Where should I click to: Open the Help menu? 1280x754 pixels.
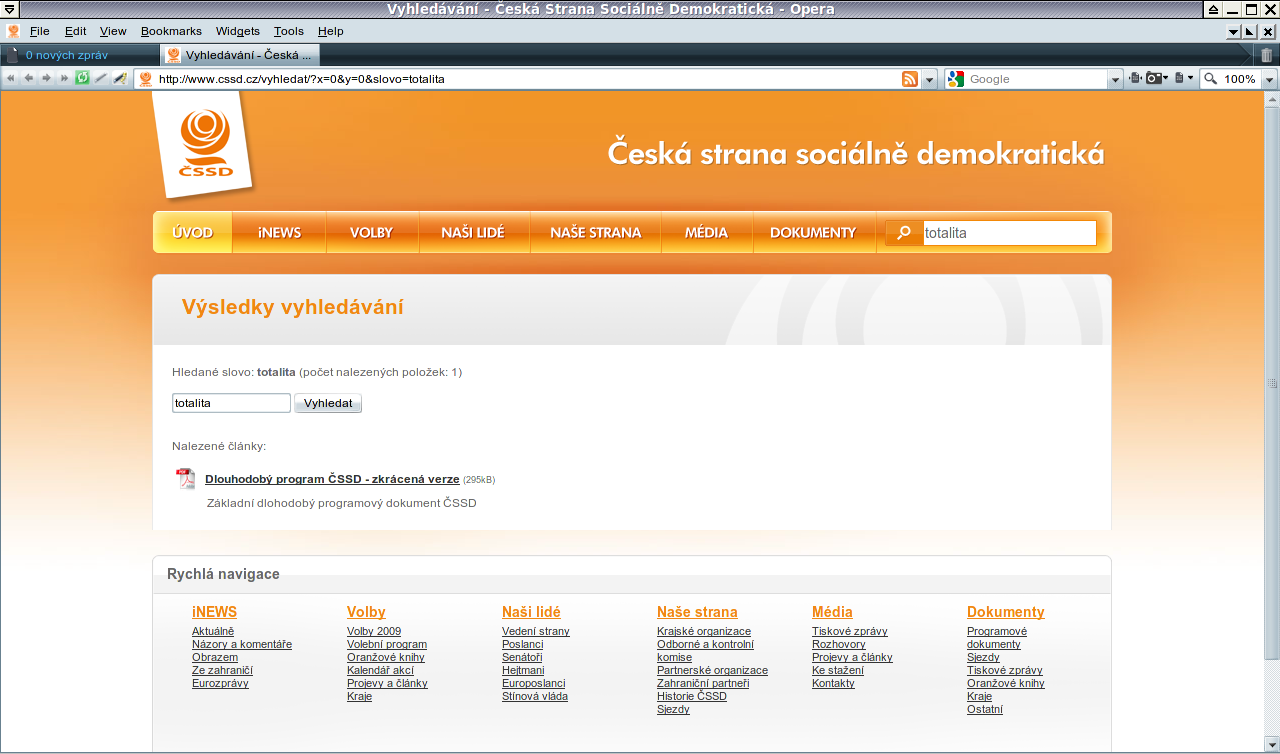click(x=330, y=32)
